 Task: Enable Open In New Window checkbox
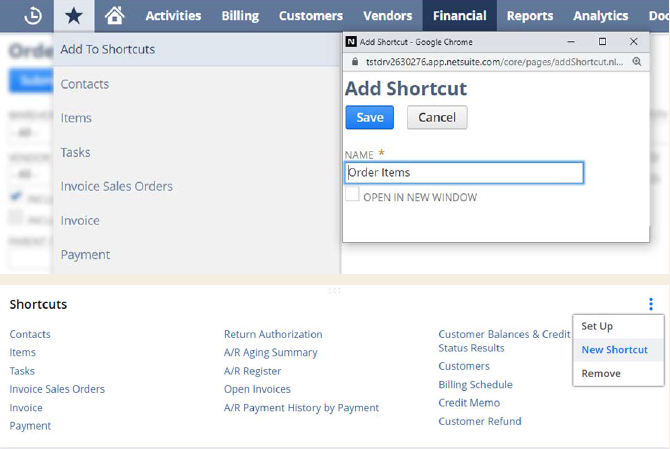(x=352, y=196)
